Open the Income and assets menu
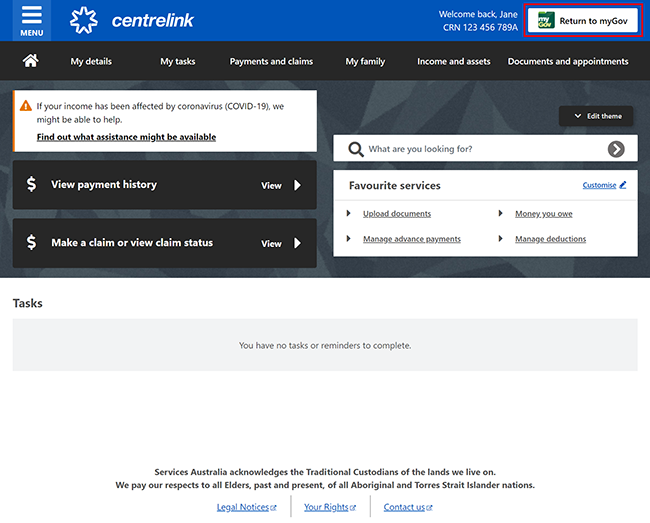650x523 pixels. (454, 61)
